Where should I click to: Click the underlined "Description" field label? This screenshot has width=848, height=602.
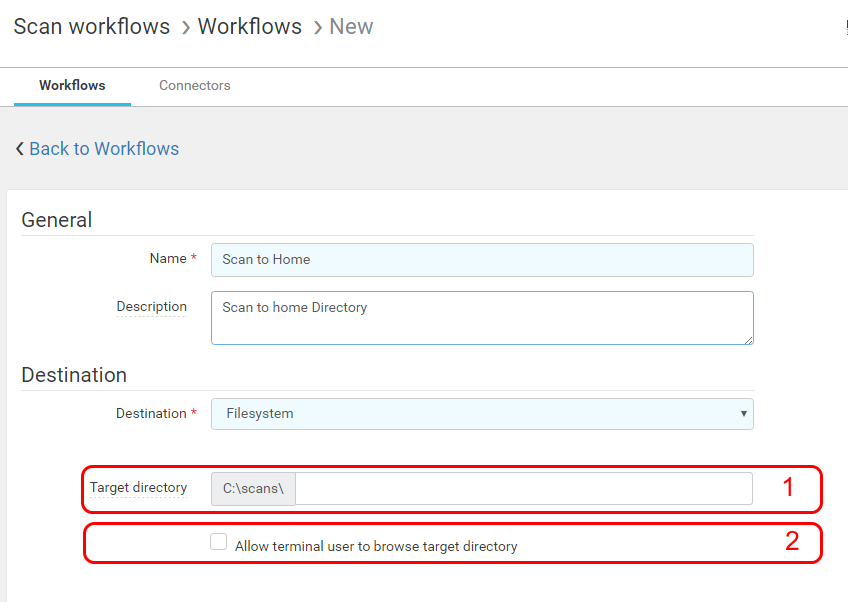(151, 307)
